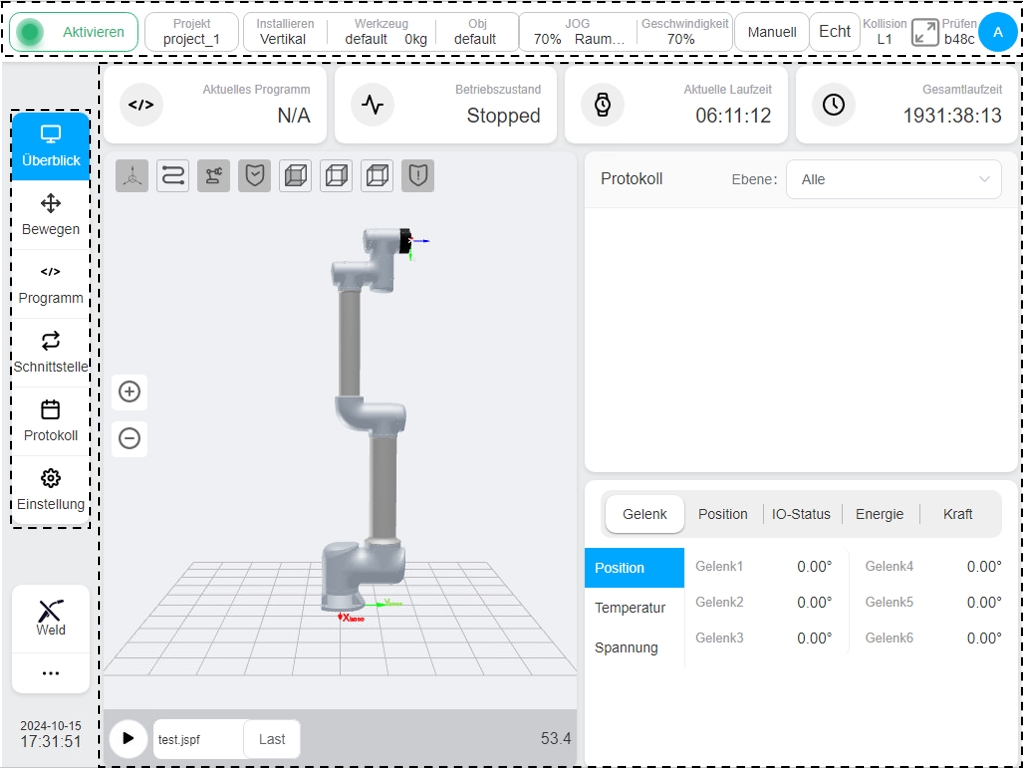Click the Aktivieren robot enable button
The width and height of the screenshot is (1023, 768).
click(x=74, y=32)
